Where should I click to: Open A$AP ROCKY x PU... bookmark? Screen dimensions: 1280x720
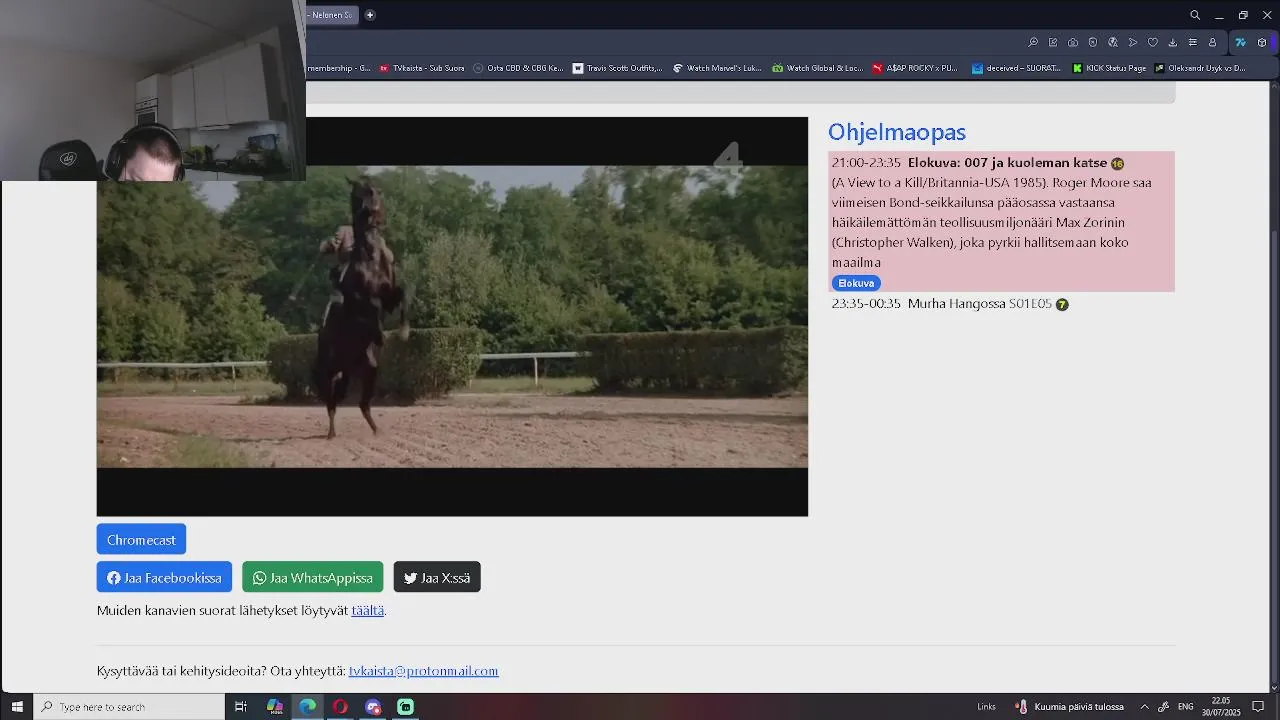tap(915, 68)
